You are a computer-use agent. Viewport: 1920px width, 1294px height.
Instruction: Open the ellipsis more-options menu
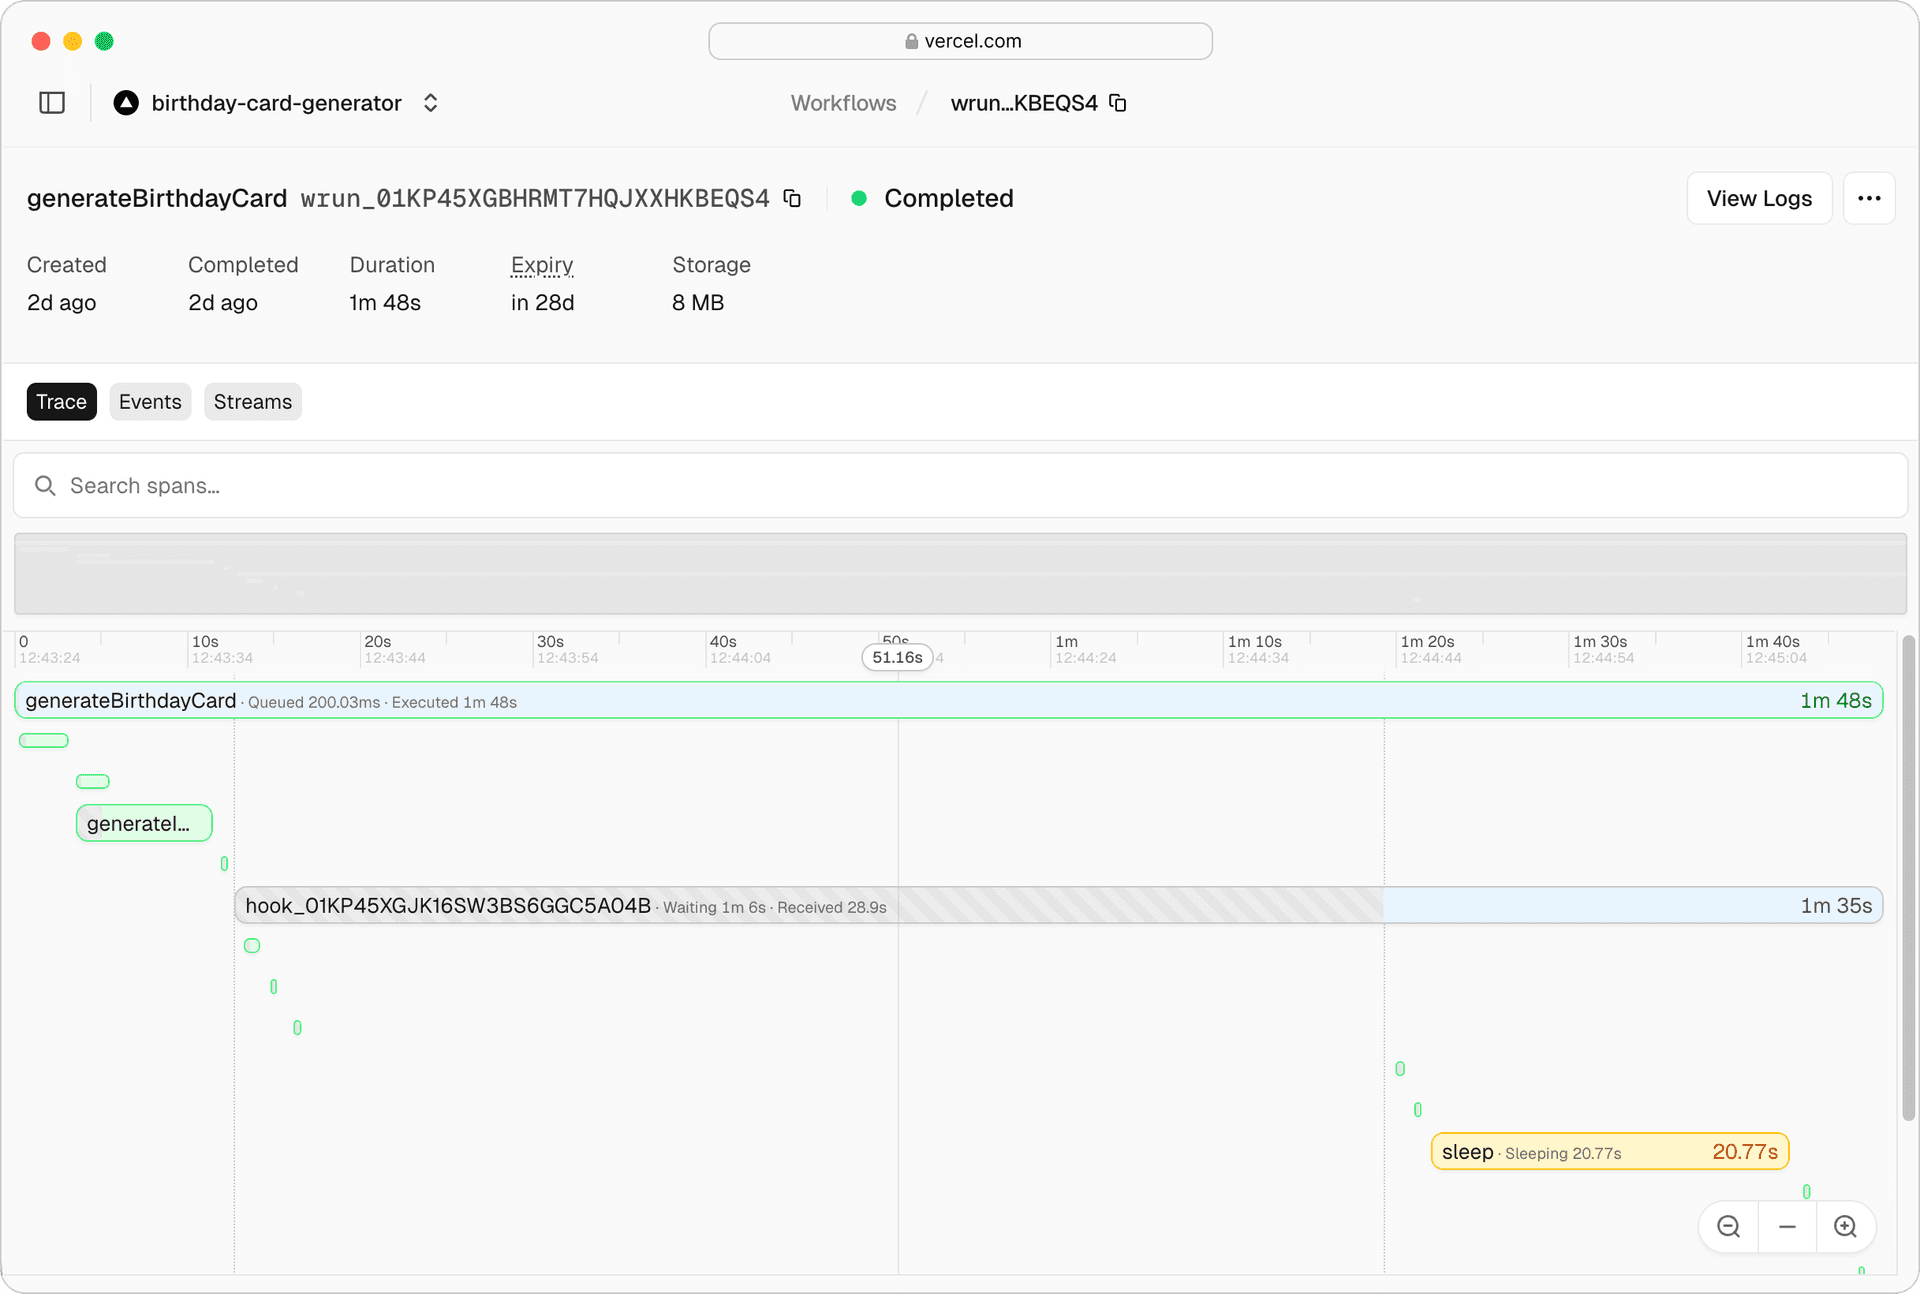(x=1868, y=198)
